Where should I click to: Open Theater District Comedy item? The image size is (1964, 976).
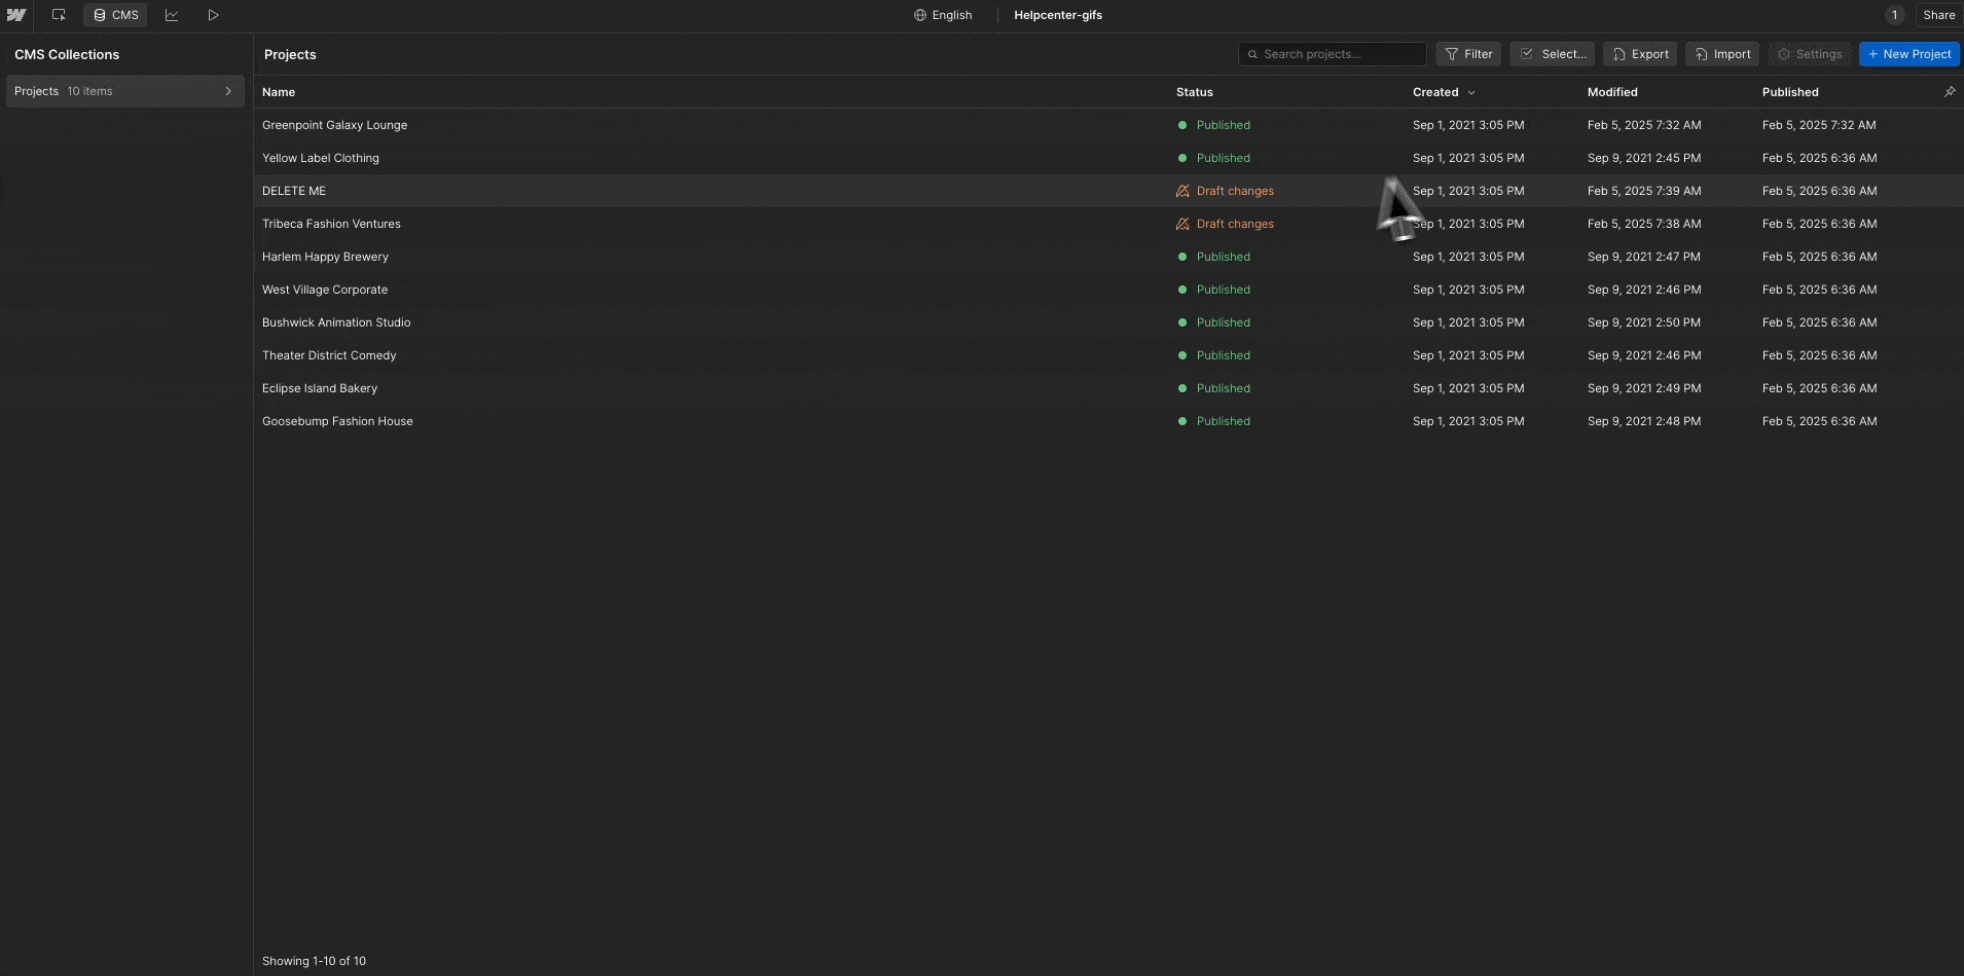coord(329,356)
